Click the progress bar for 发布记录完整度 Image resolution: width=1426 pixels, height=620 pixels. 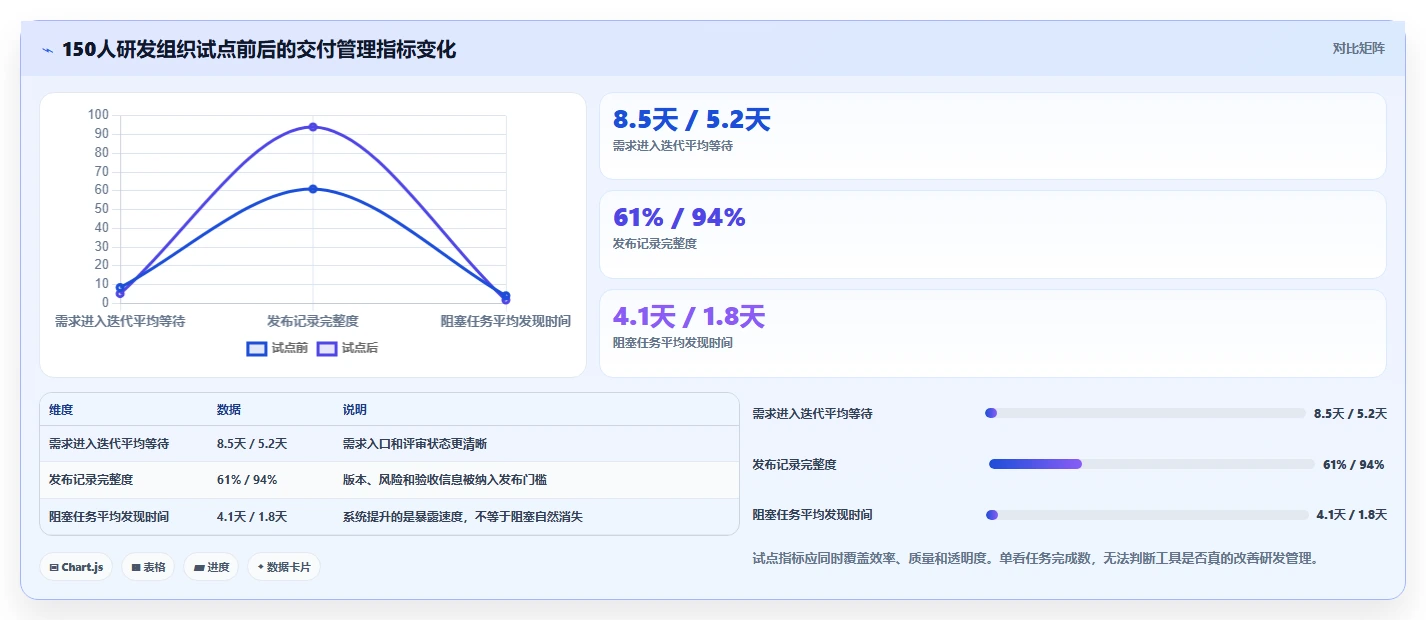click(x=1151, y=464)
